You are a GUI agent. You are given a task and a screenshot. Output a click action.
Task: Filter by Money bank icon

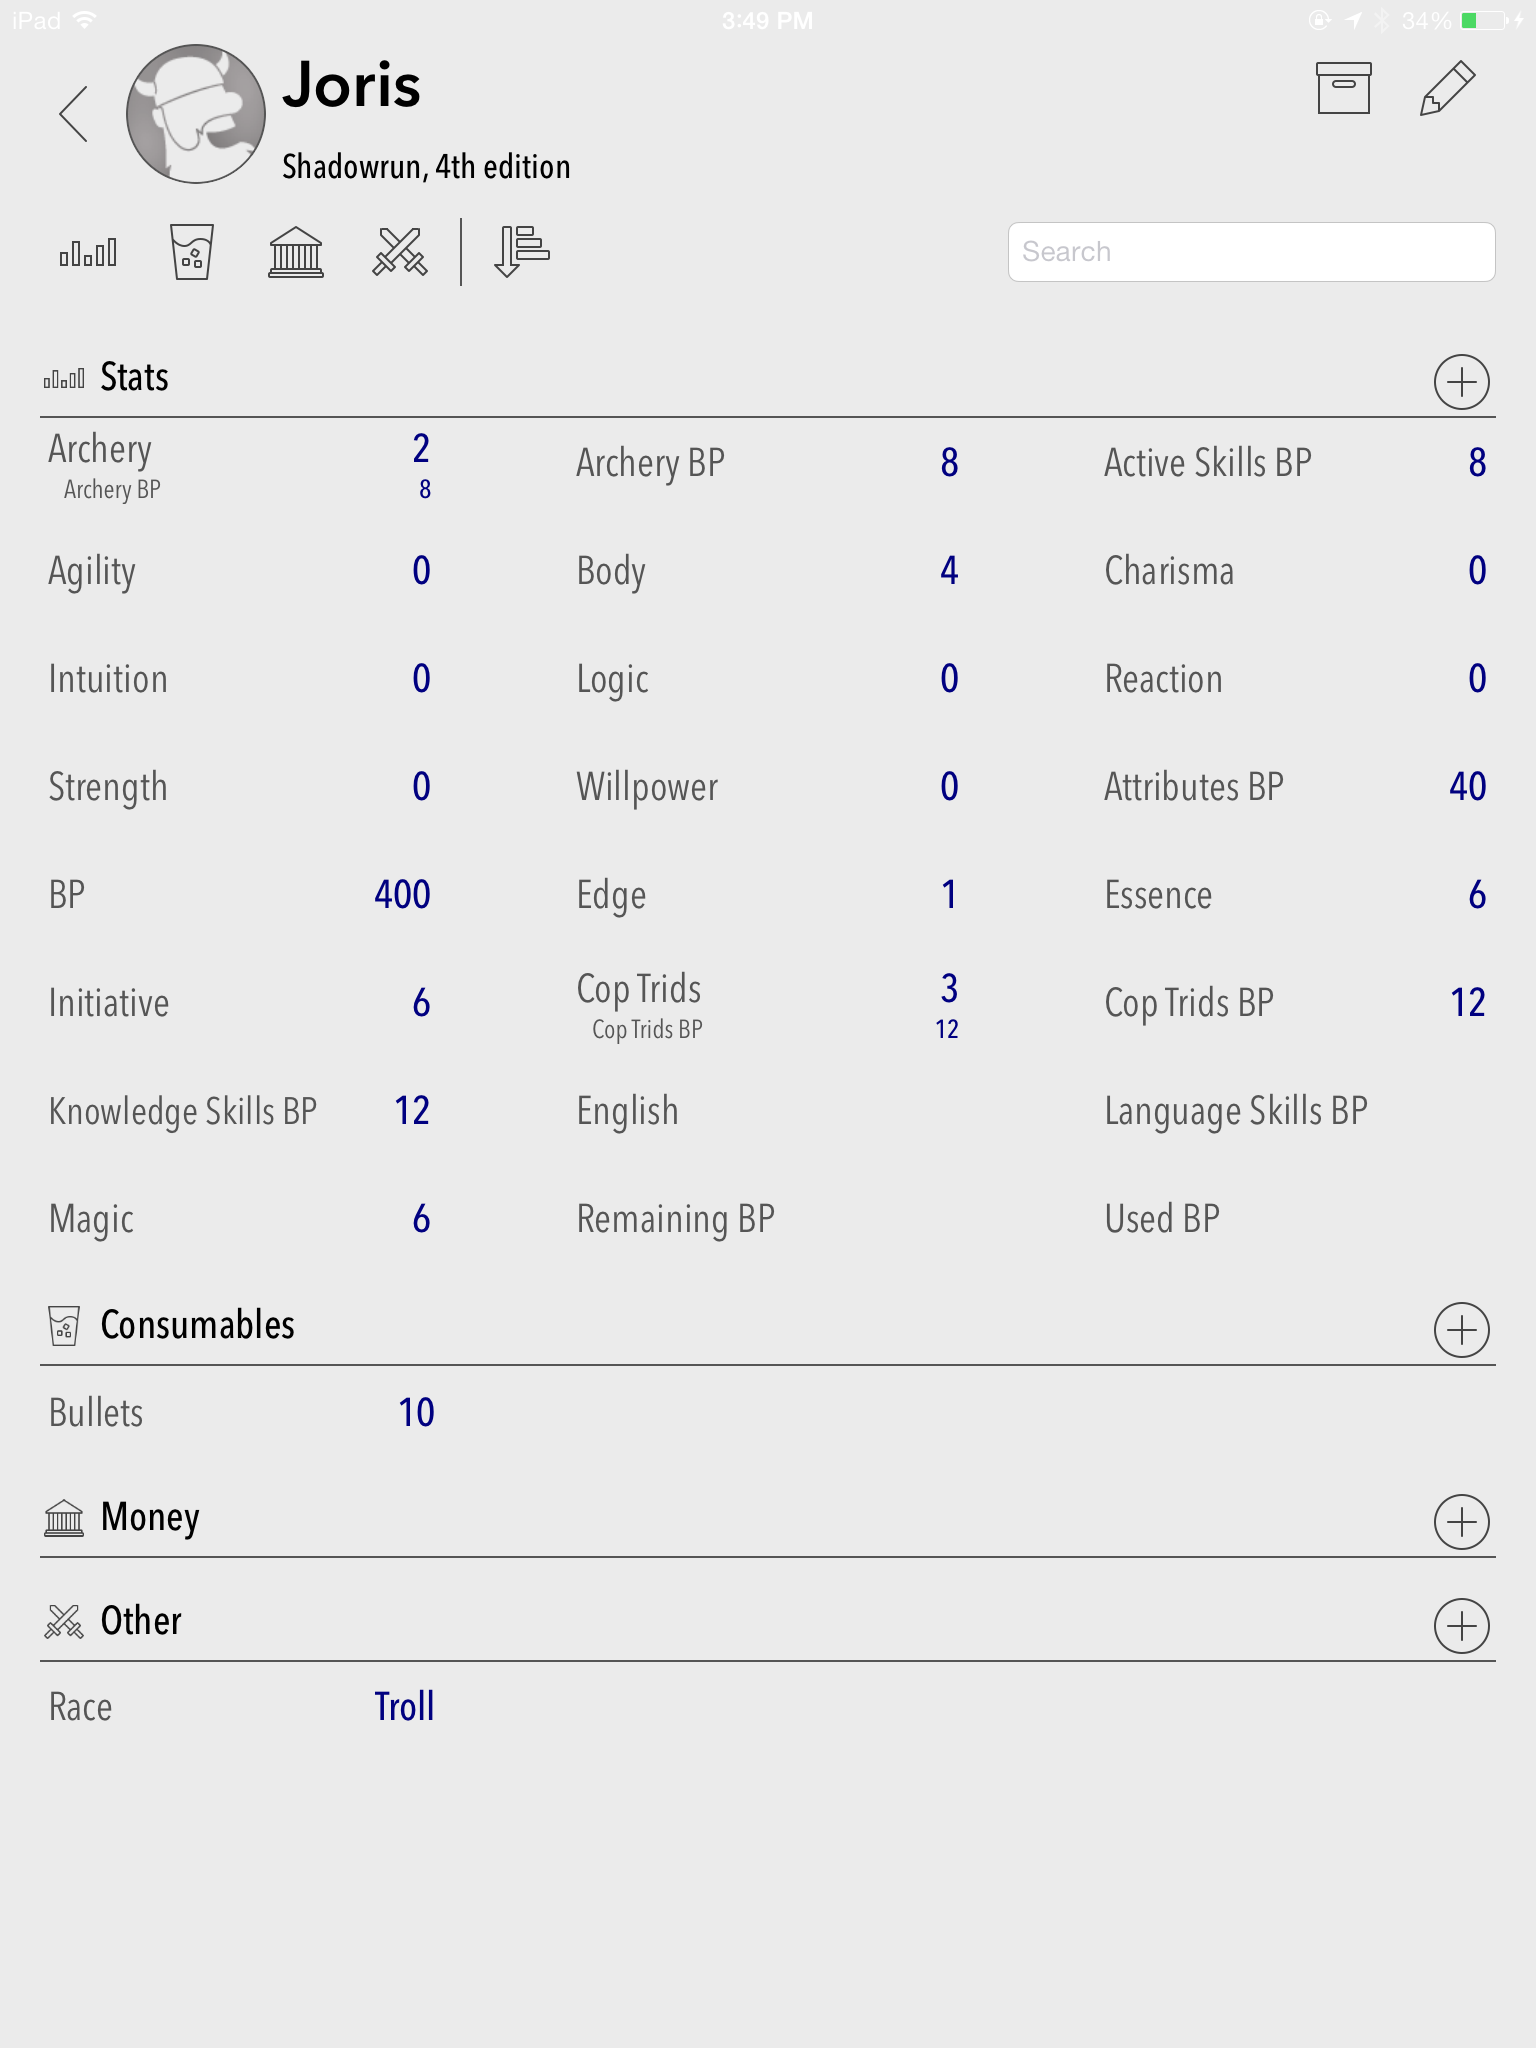296,252
